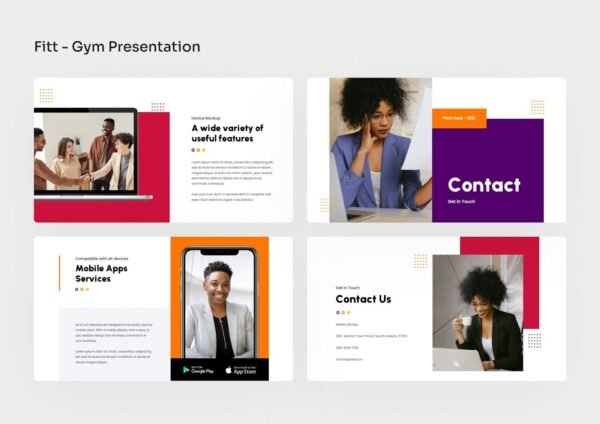Screen dimensions: 600x424
Task: Click the large white 'Contact' text
Action: pyautogui.click(x=484, y=185)
